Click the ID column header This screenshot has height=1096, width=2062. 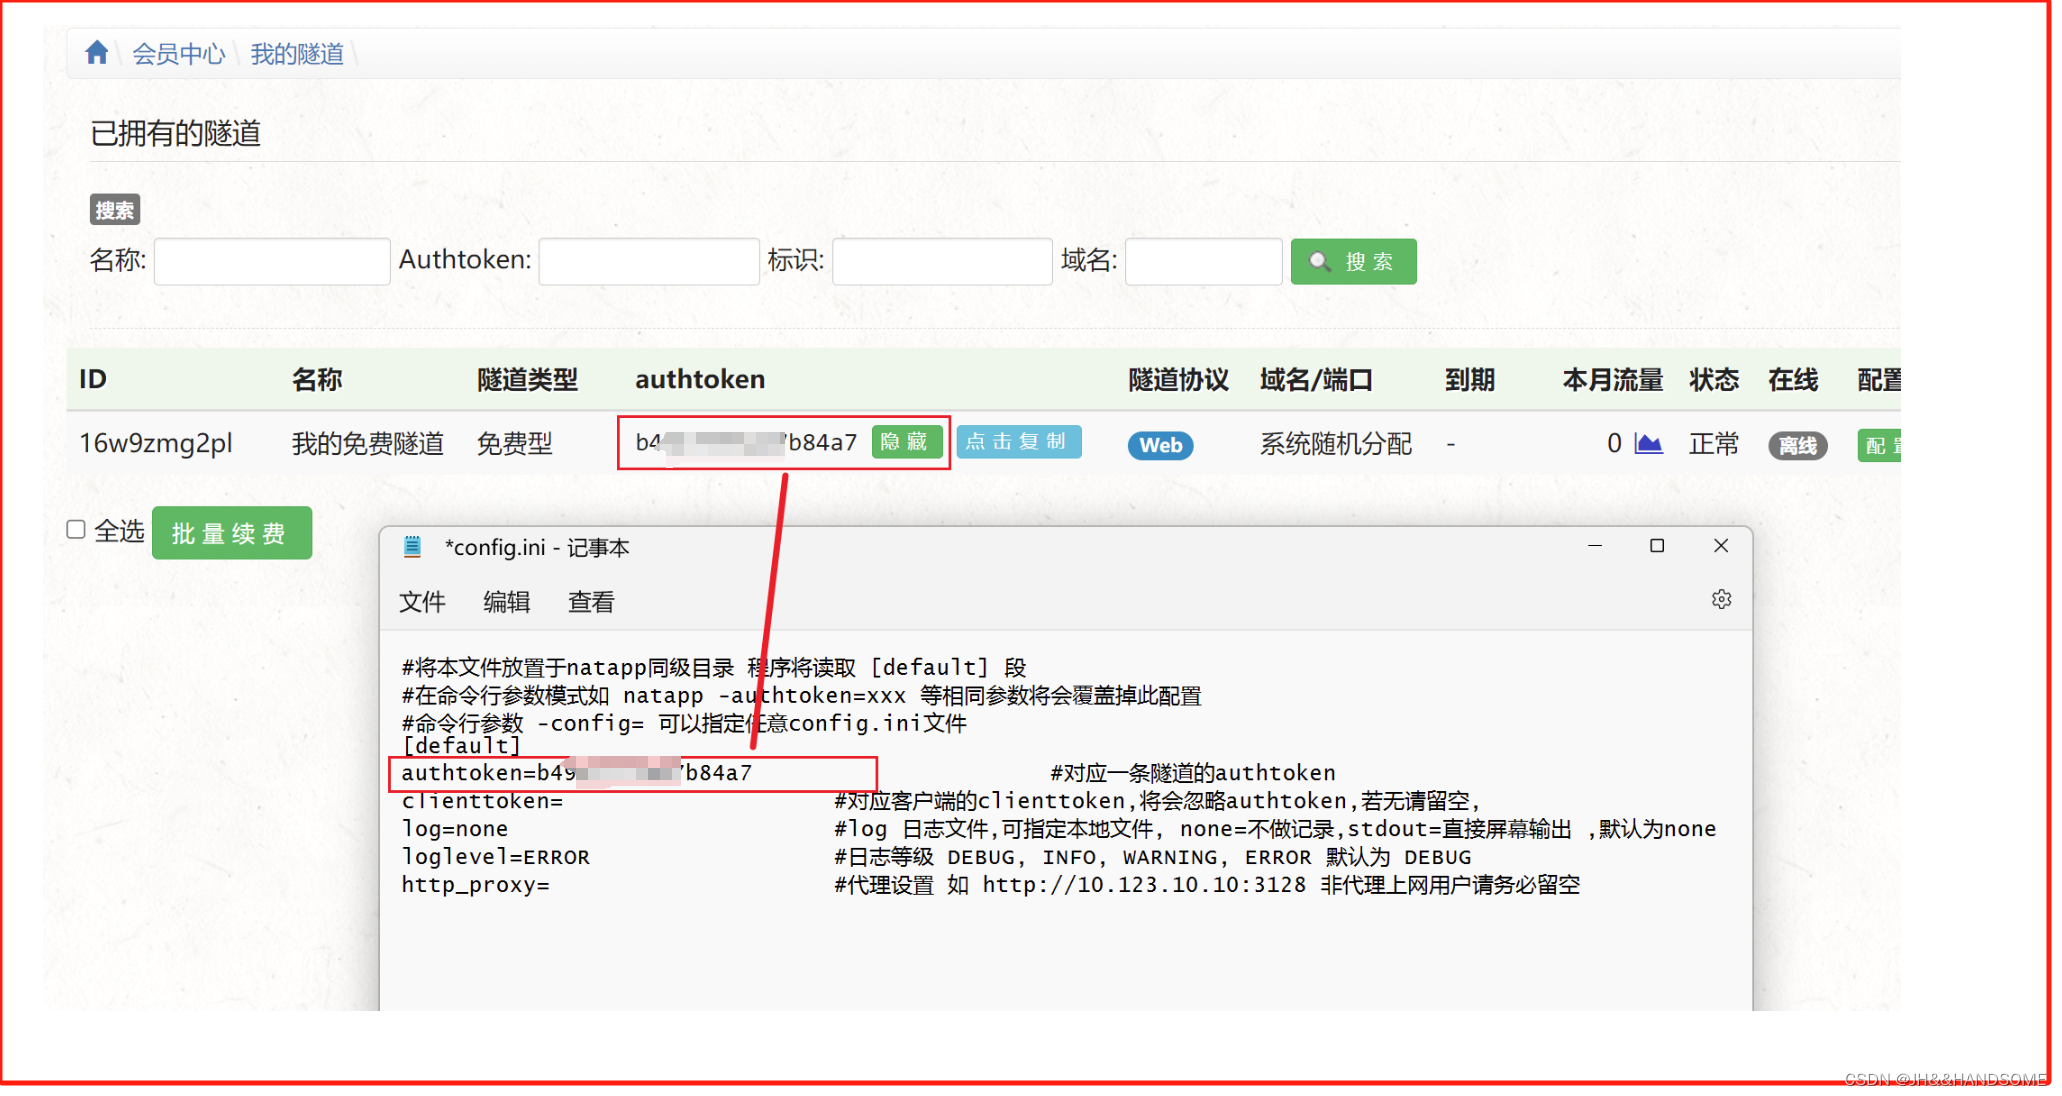coord(93,379)
